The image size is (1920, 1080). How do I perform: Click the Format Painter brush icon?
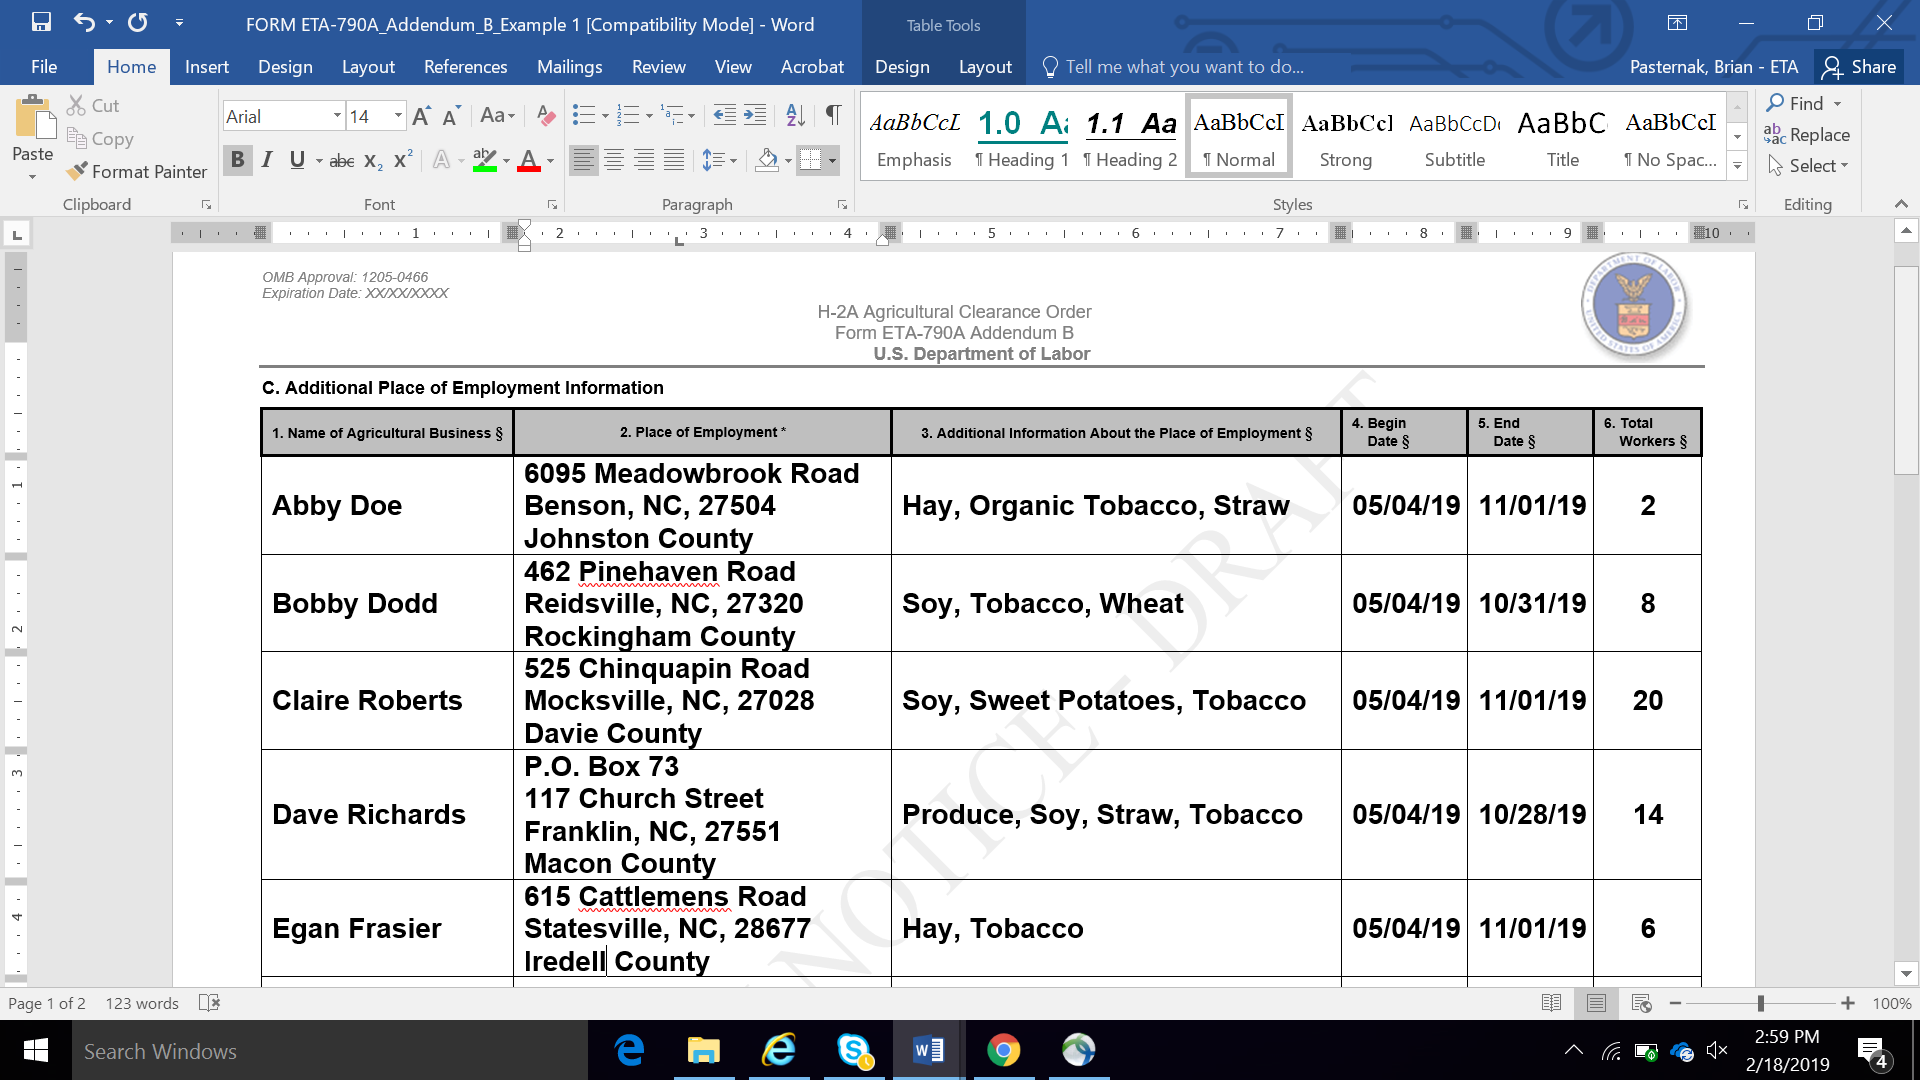[x=77, y=172]
